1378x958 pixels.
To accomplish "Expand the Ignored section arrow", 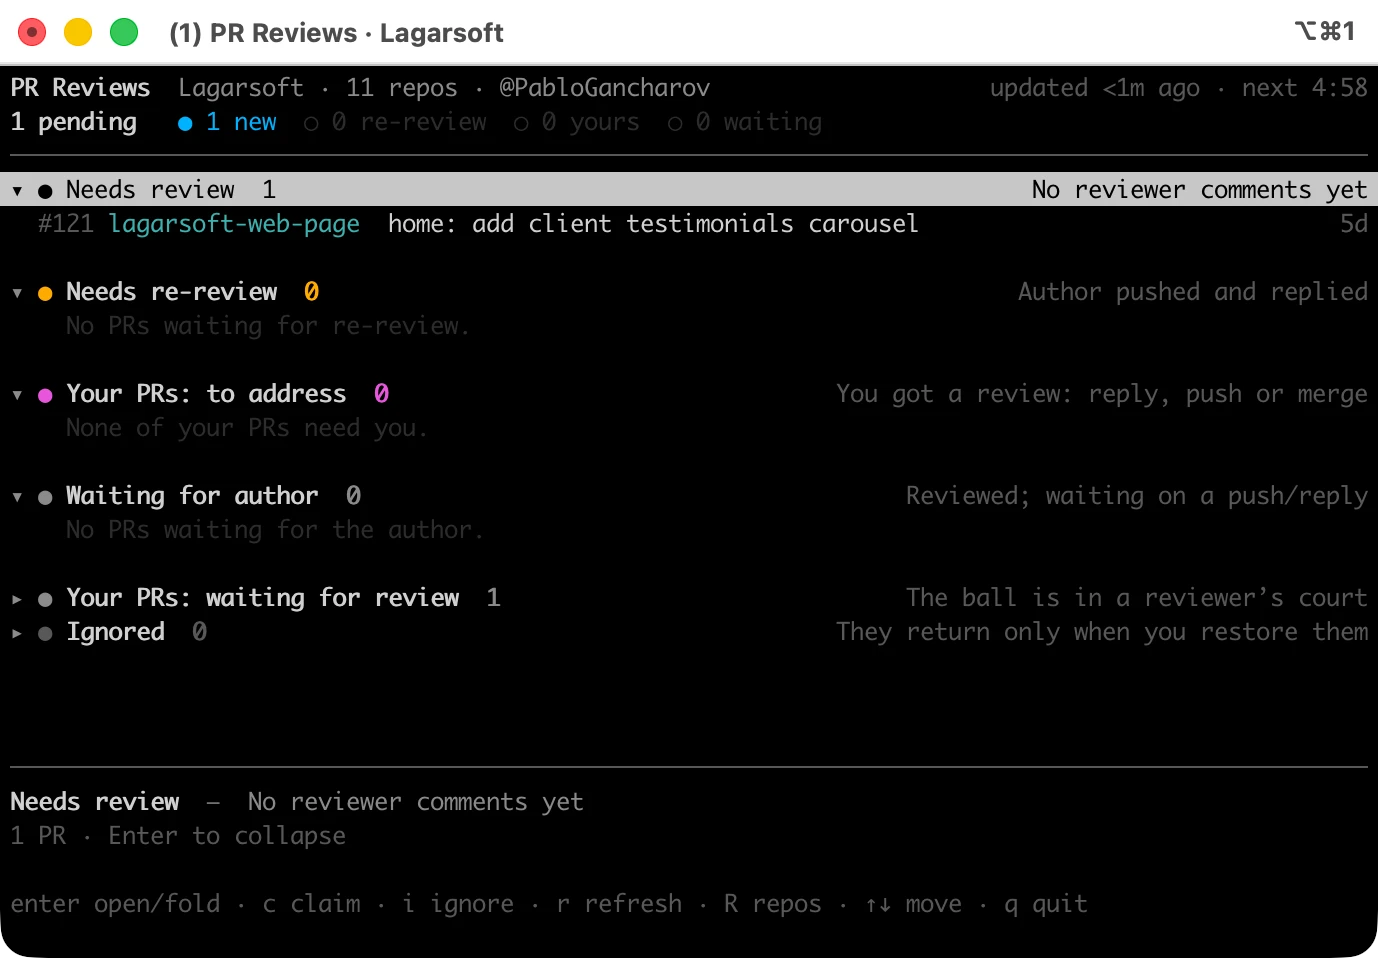I will tap(17, 632).
